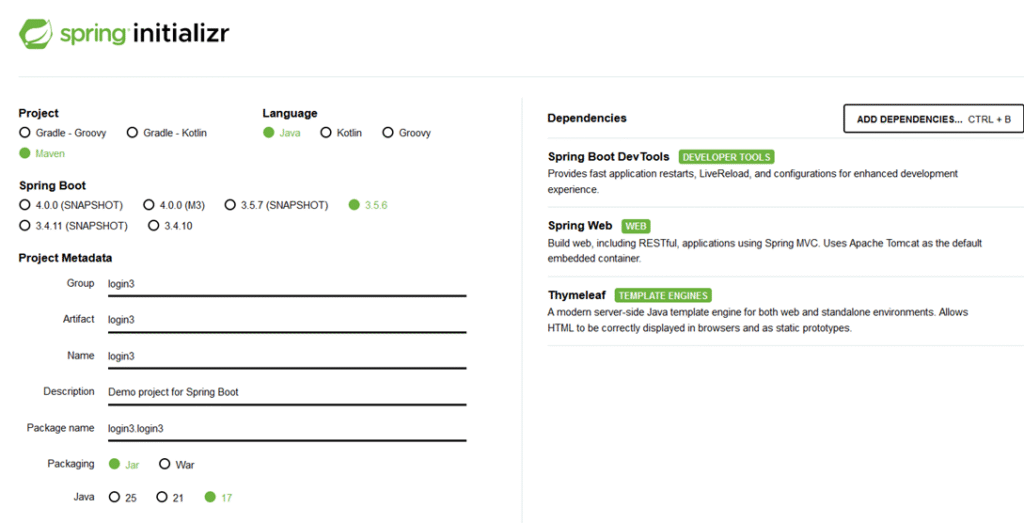The height and width of the screenshot is (523, 1024).
Task: Select Kotlin as the language
Action: point(326,133)
